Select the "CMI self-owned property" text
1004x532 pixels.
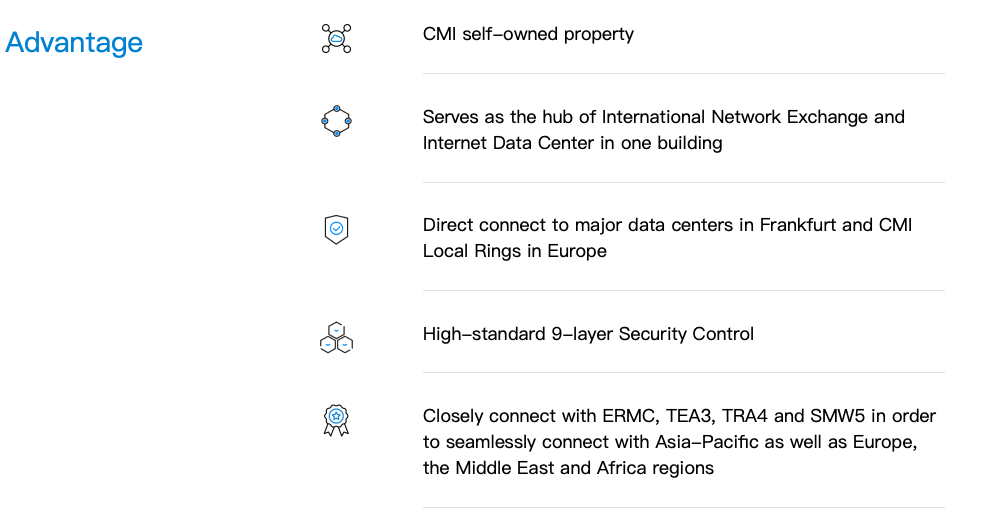click(528, 34)
